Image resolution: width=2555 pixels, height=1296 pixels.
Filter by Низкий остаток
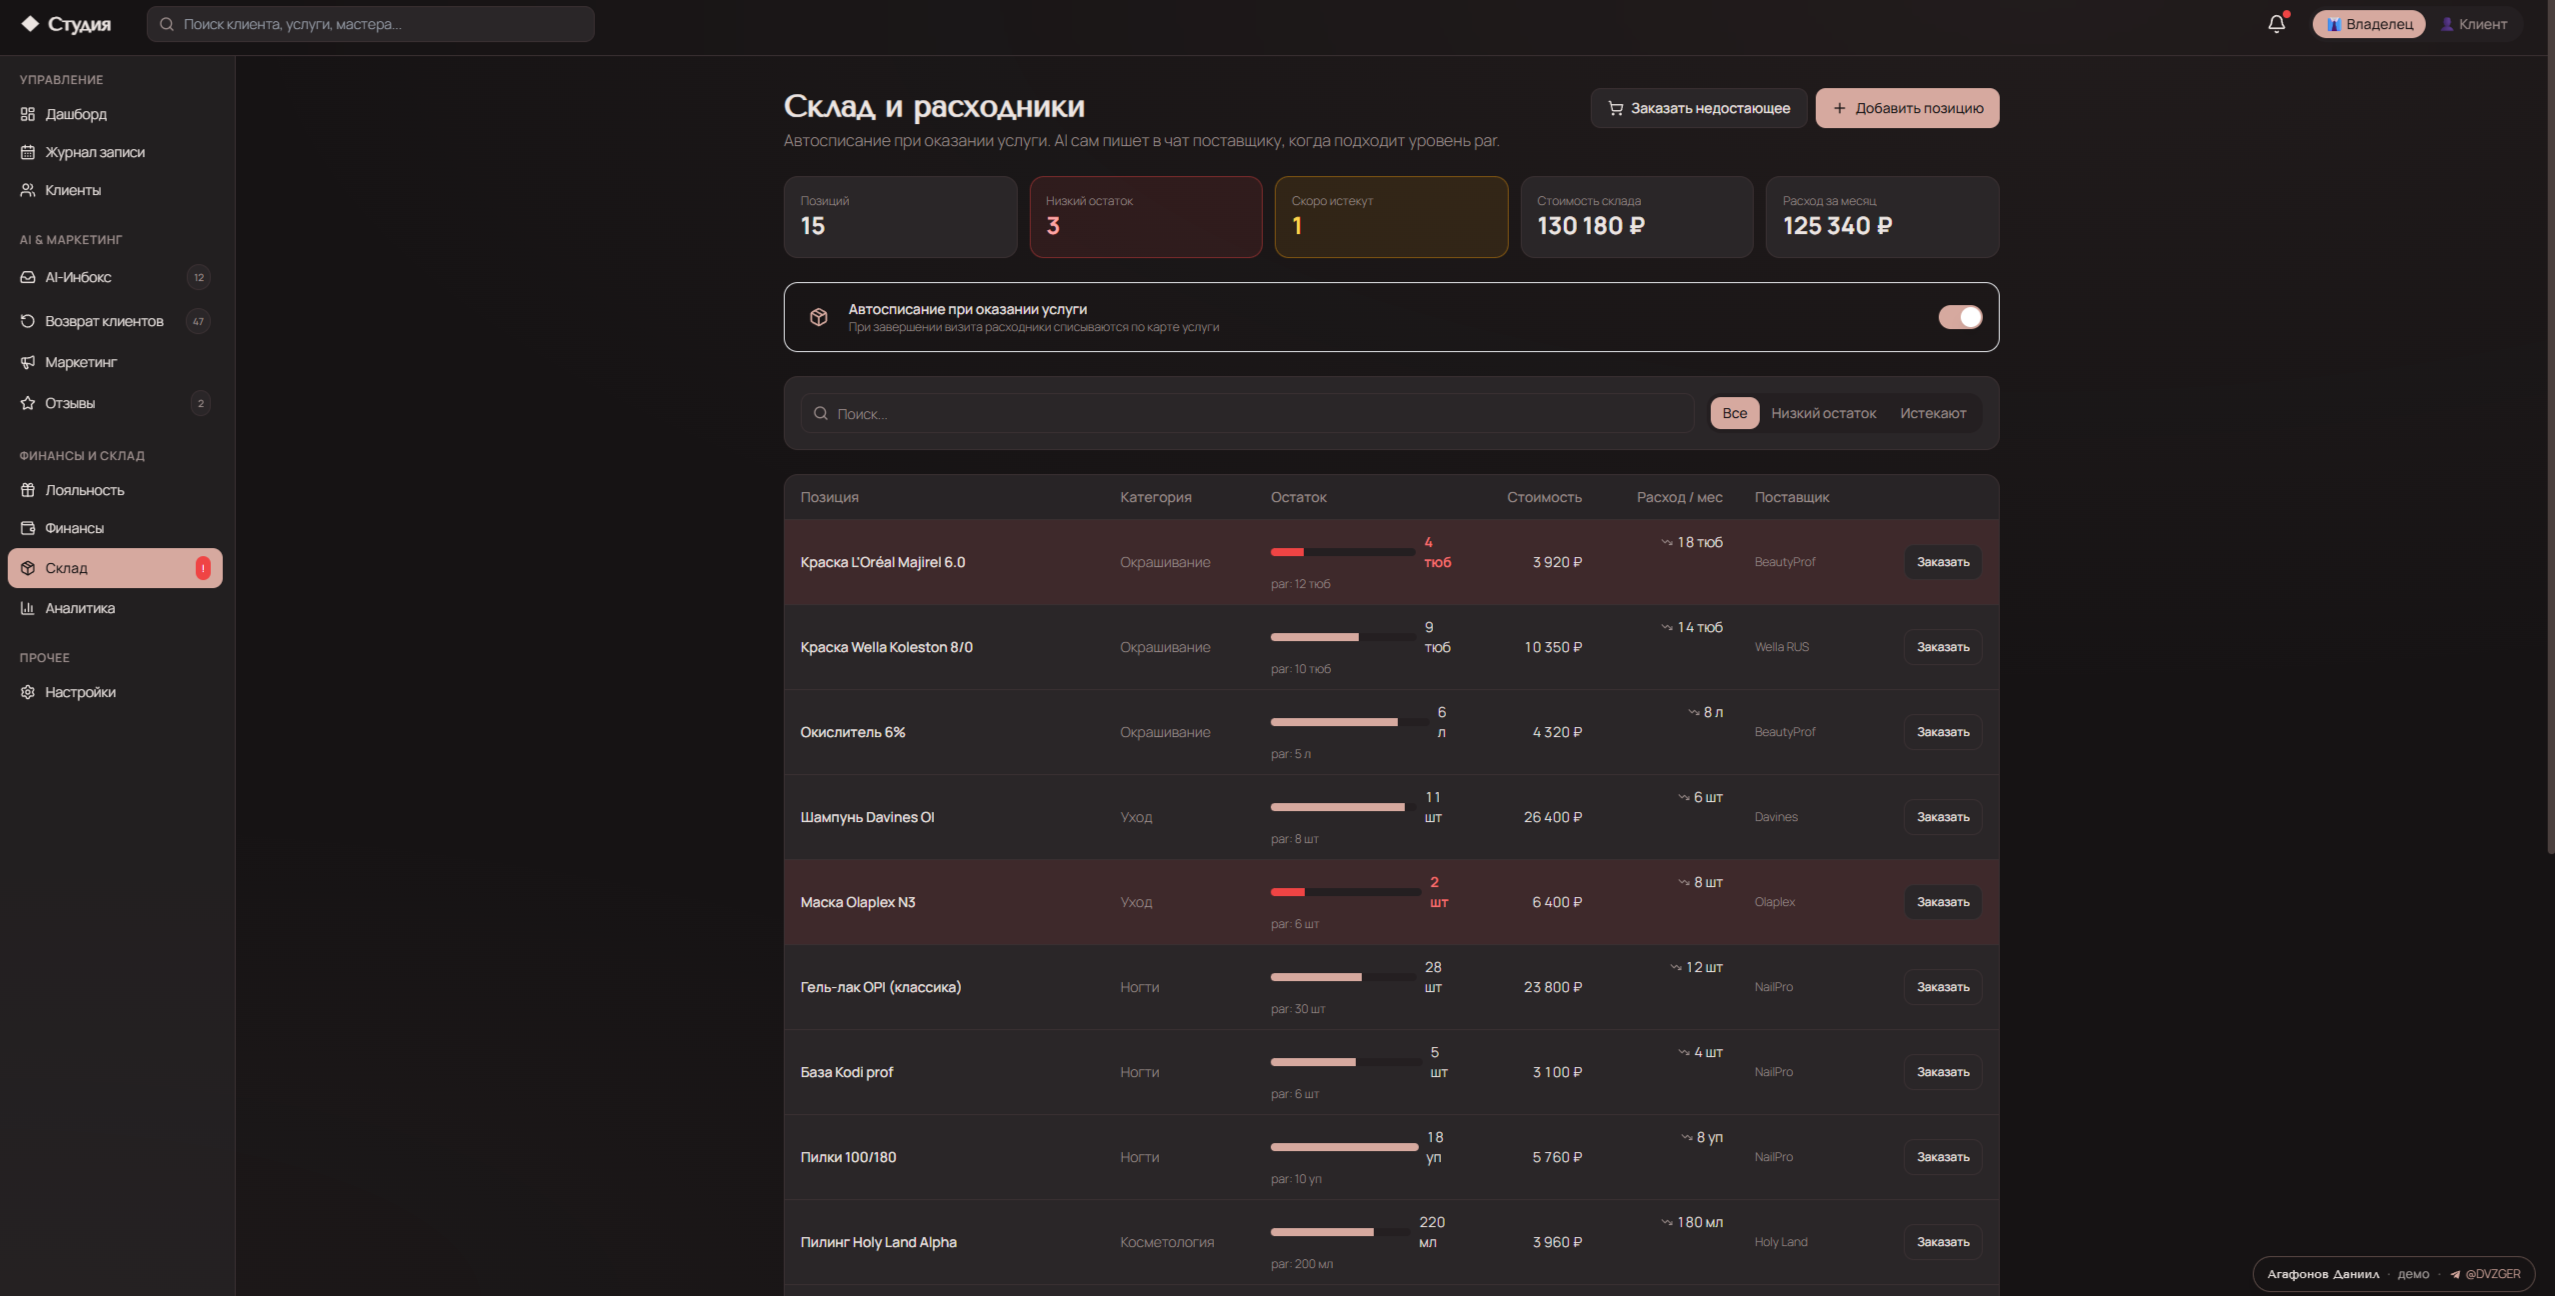pos(1824,413)
